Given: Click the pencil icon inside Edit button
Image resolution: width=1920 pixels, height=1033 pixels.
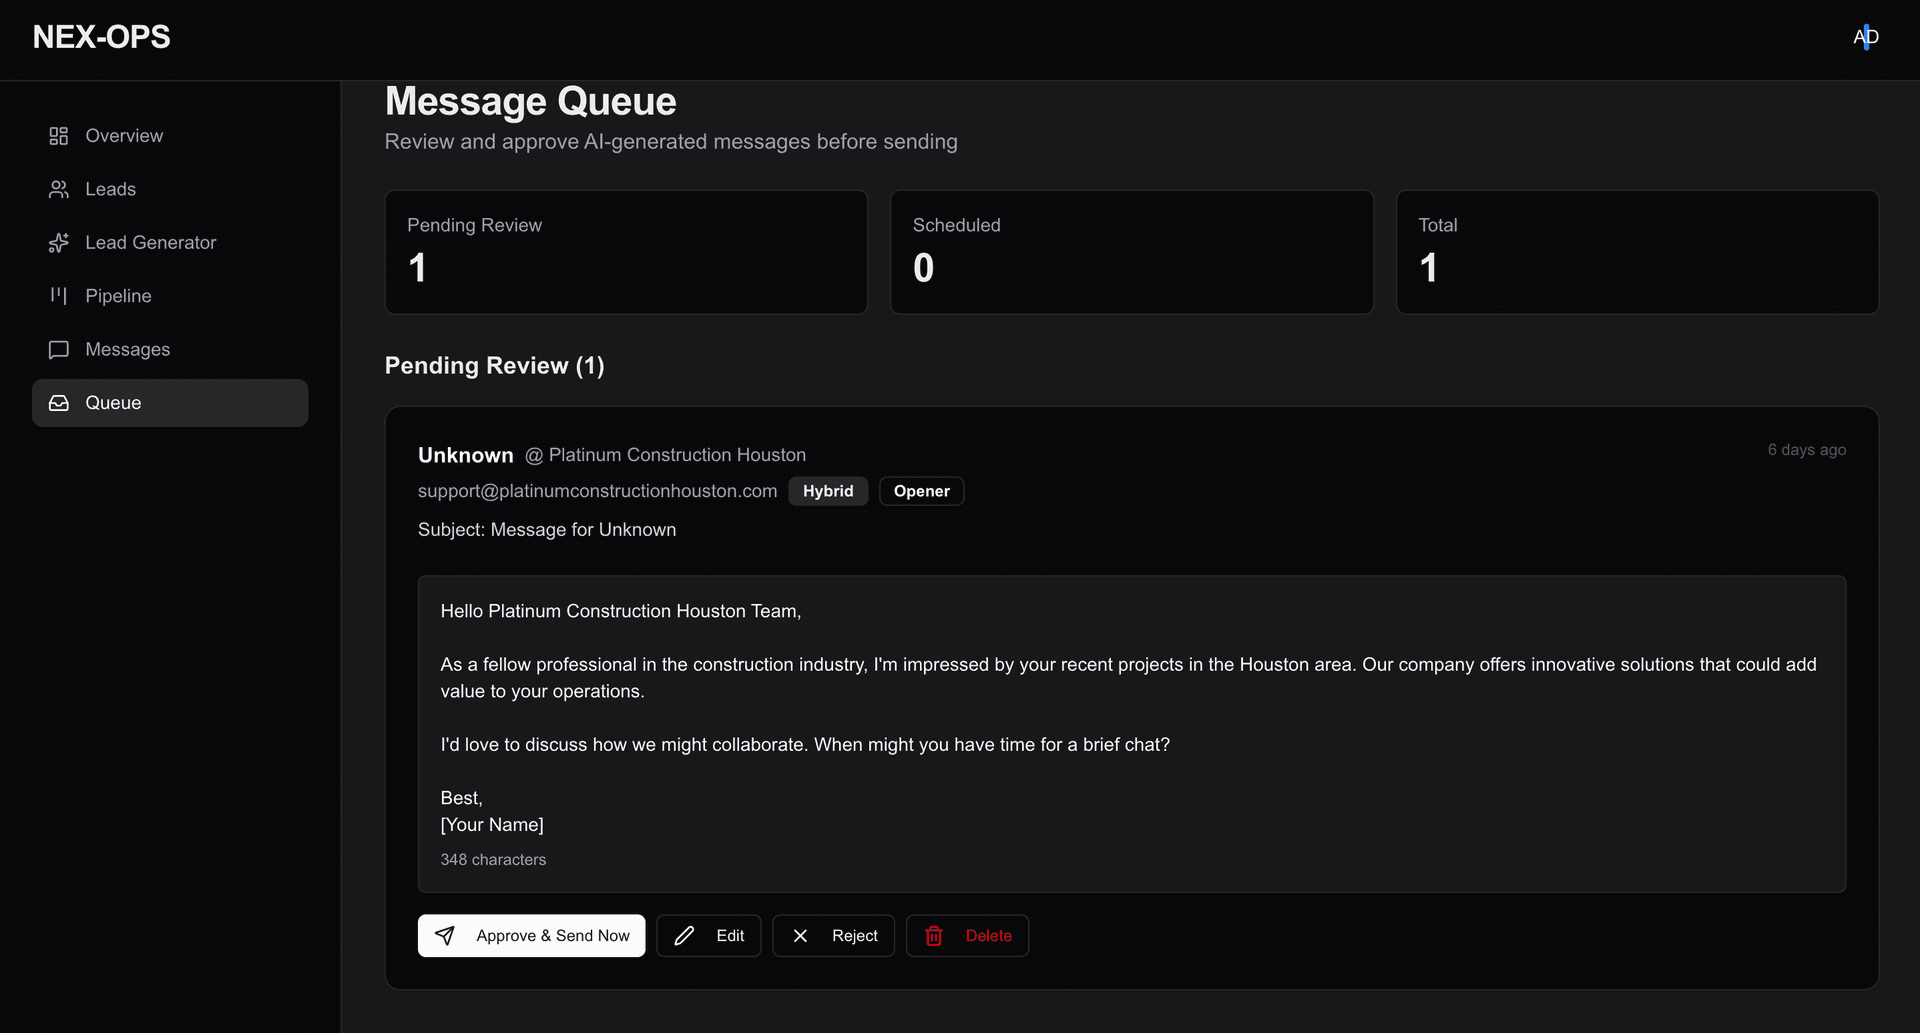Looking at the screenshot, I should coord(684,935).
